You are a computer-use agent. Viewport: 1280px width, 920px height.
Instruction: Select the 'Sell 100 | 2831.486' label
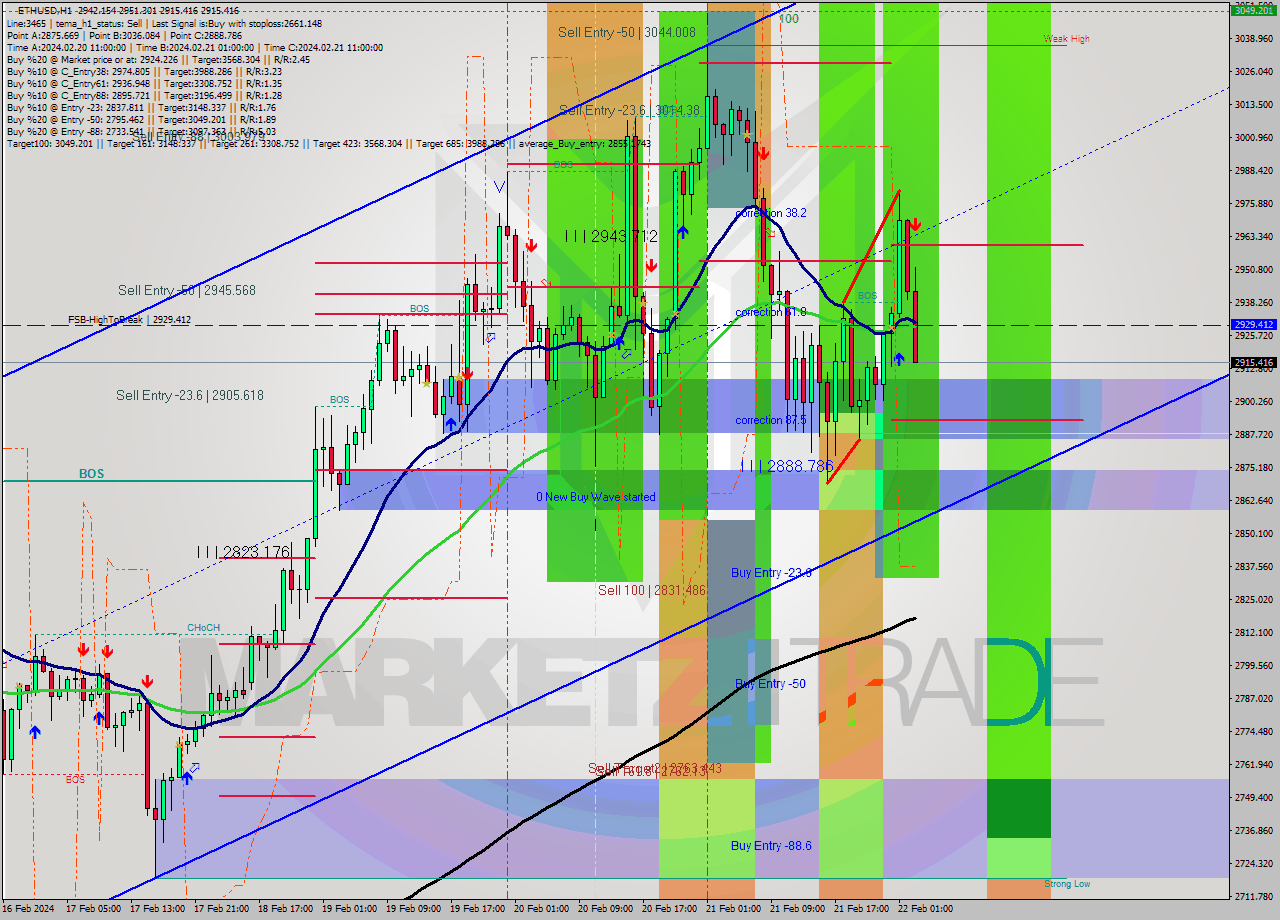click(x=652, y=590)
